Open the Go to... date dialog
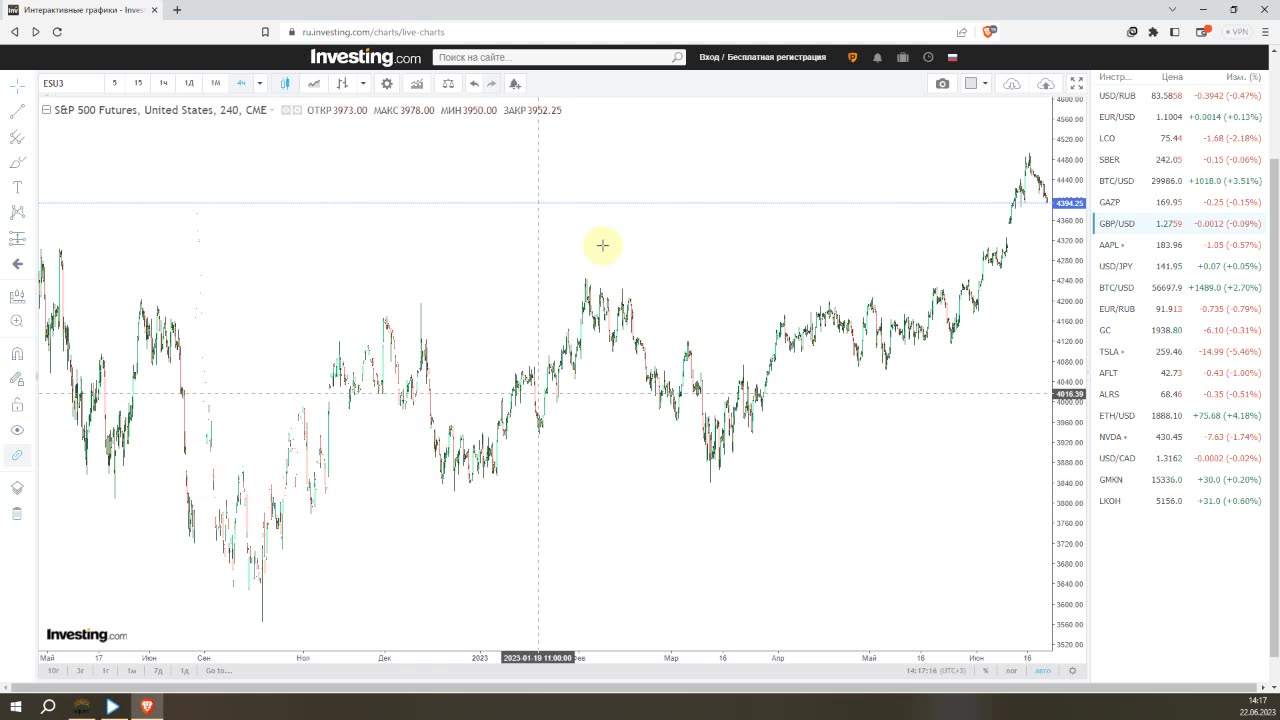Screen dimensions: 1280x720 [x=218, y=671]
